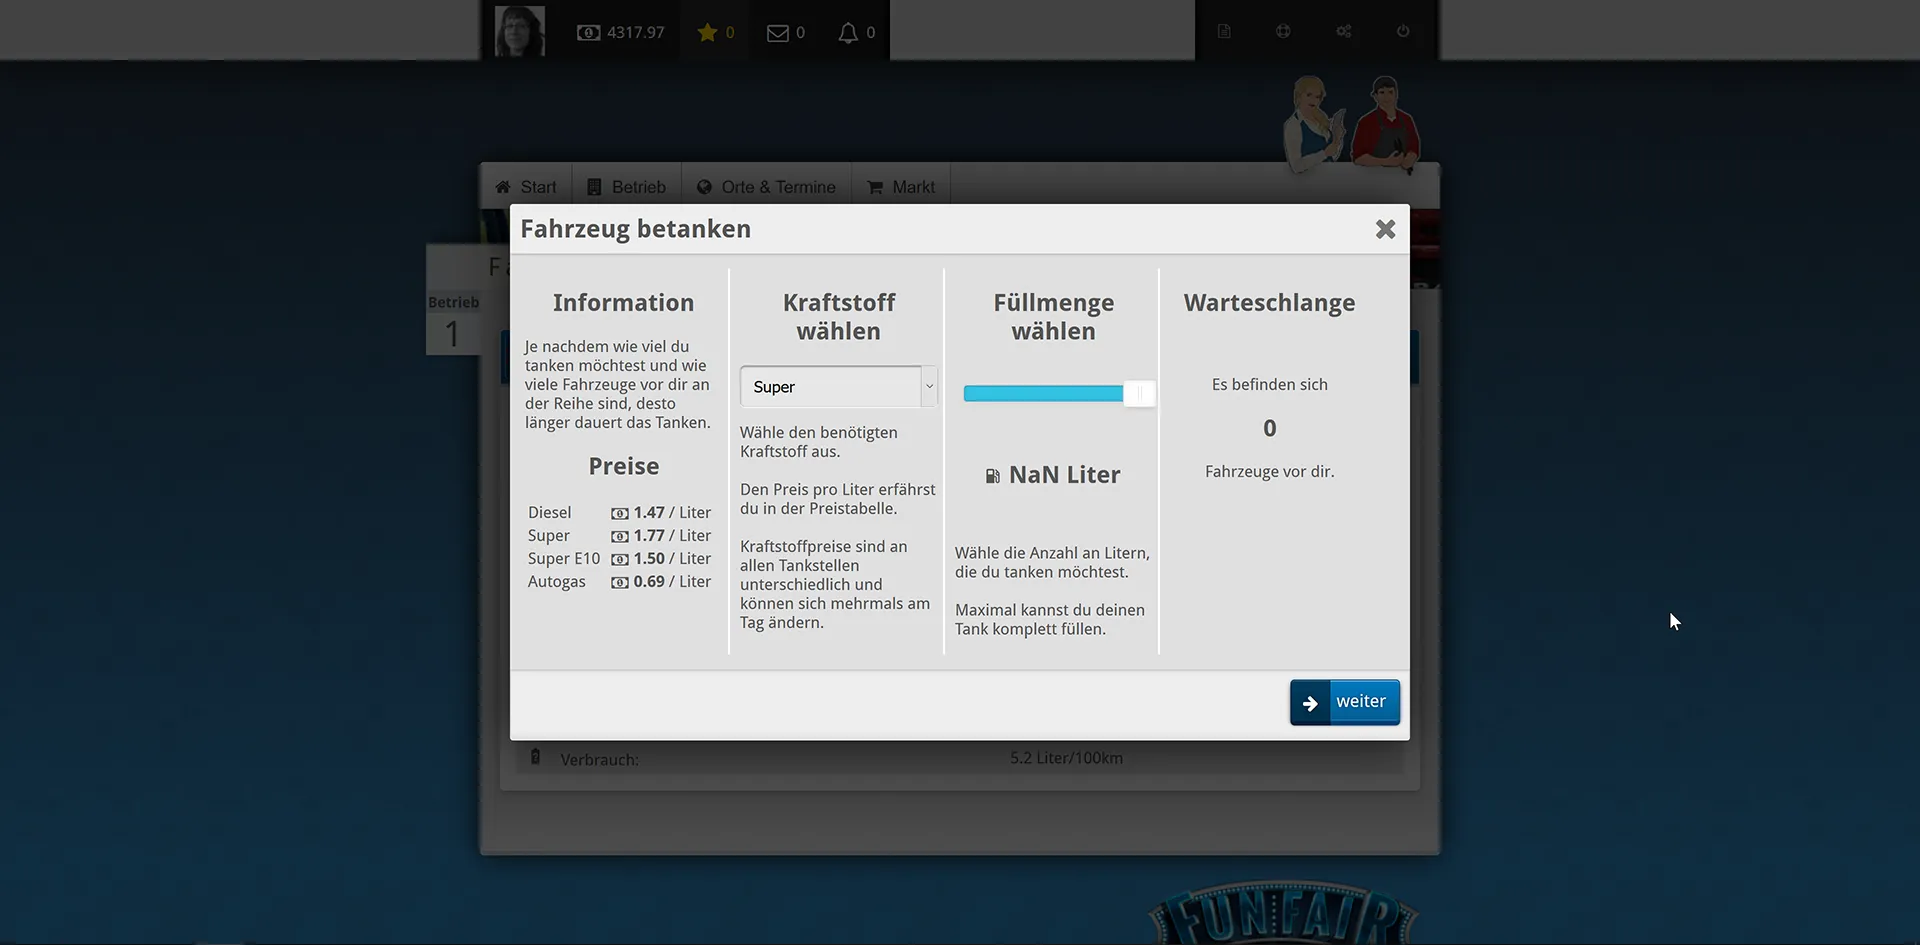Open the Betrieb tab
Viewport: 1920px width, 945px height.
pos(626,187)
